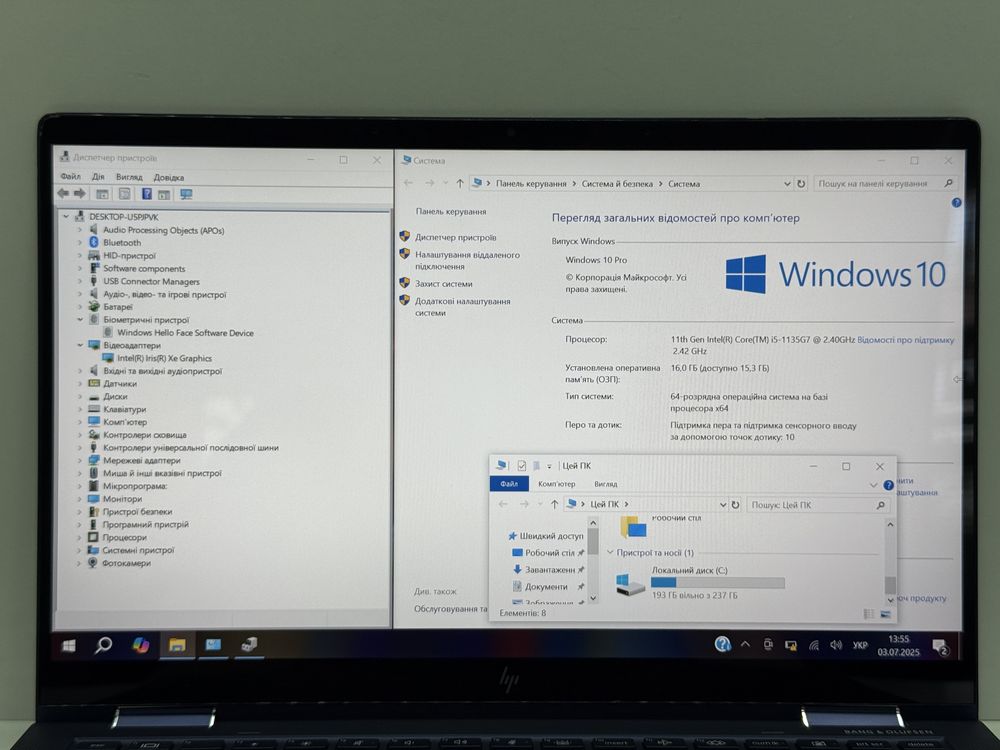
Task: Select Документи in navigation pane
Action: 548,587
